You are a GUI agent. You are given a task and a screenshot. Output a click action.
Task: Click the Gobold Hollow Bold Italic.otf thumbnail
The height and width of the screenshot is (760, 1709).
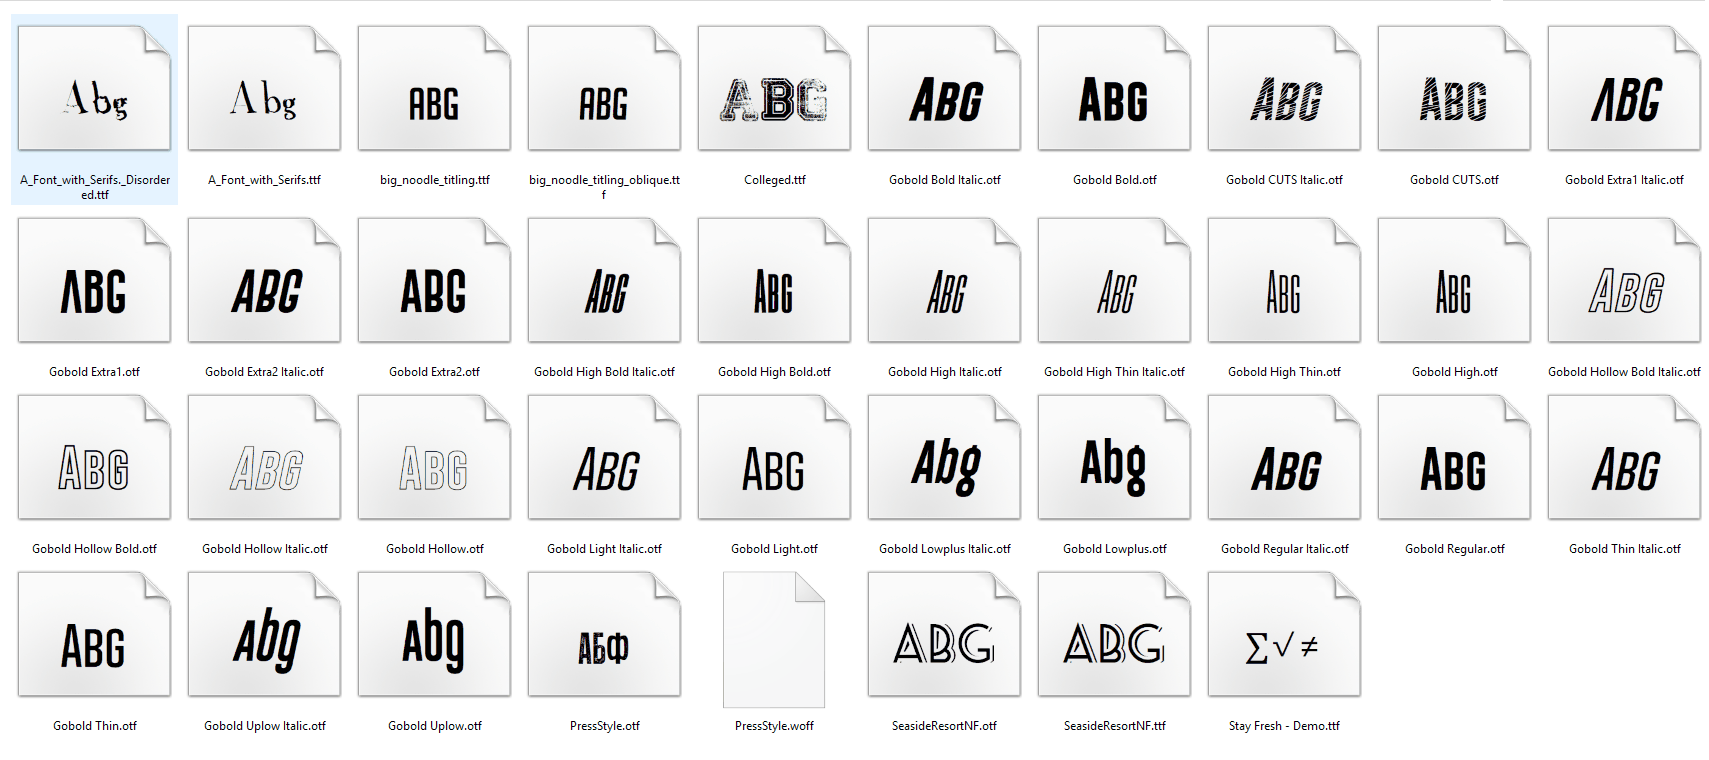[1624, 282]
